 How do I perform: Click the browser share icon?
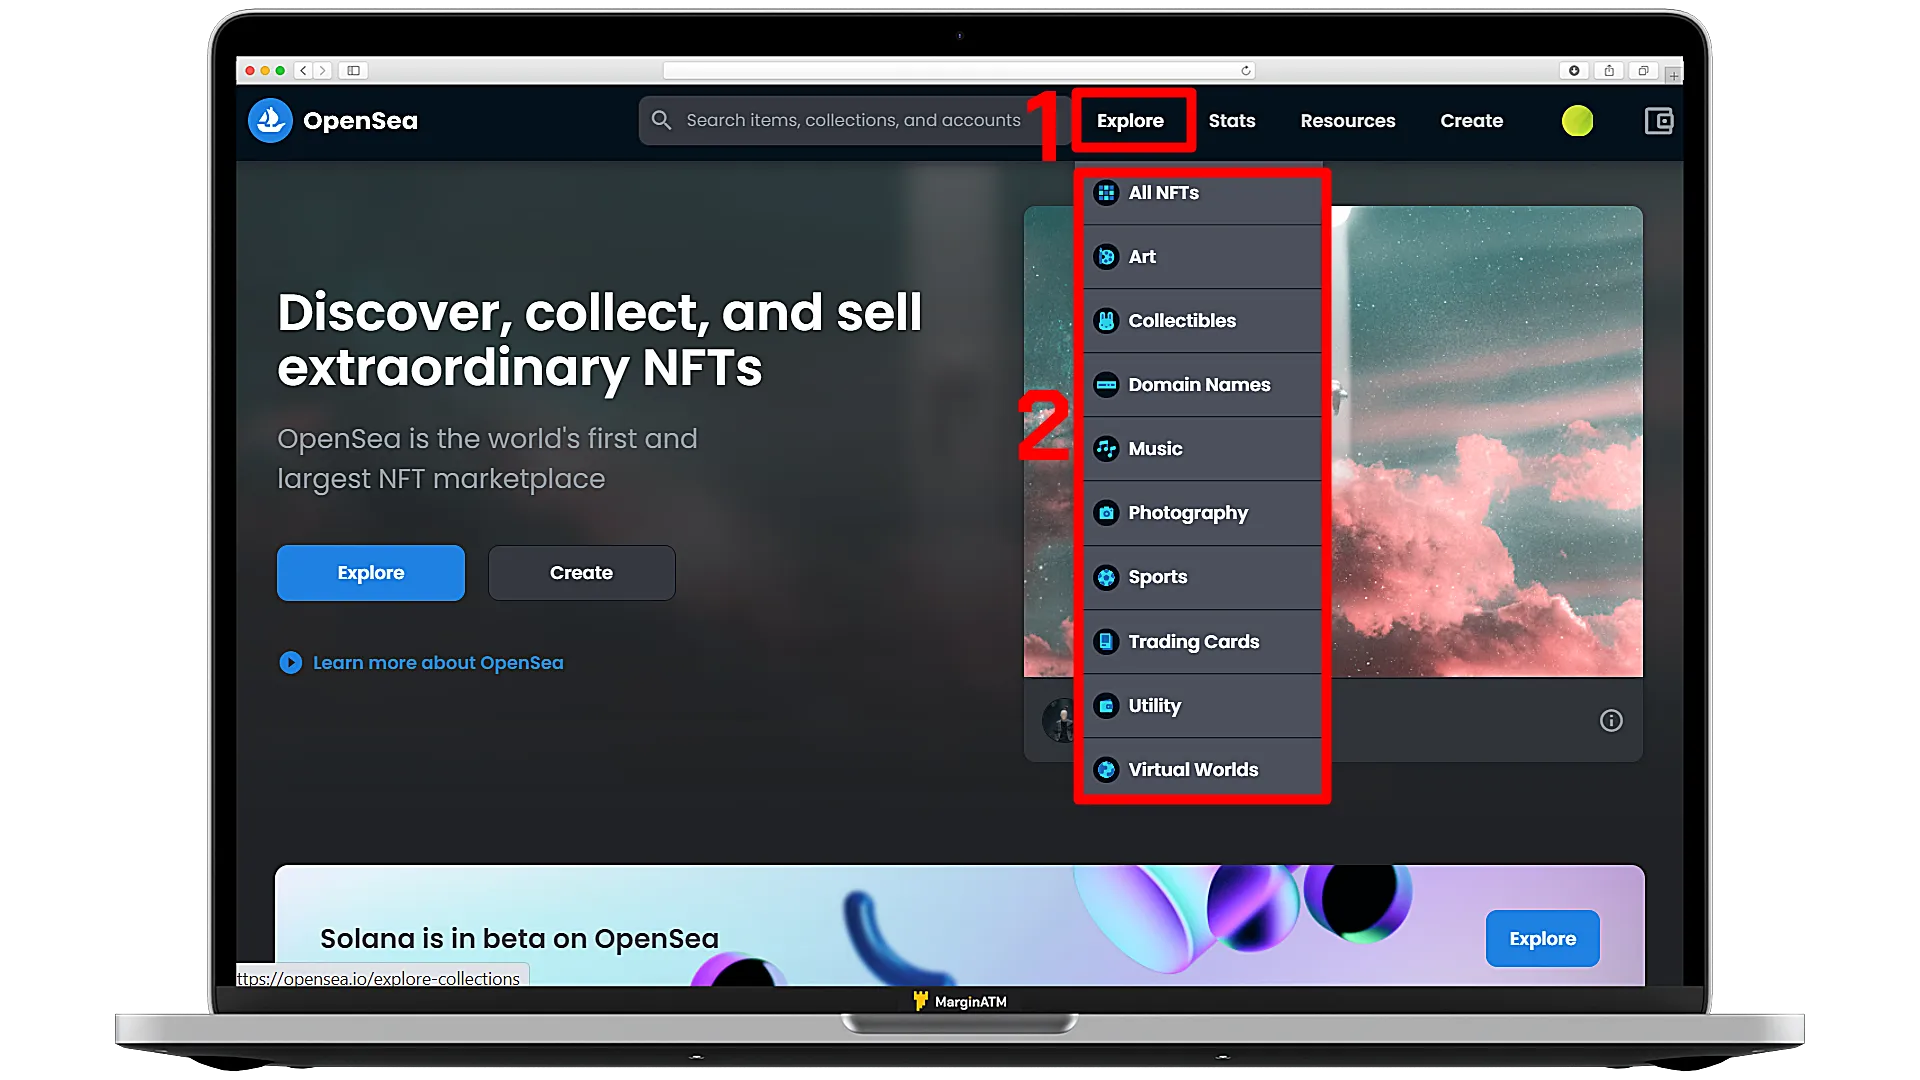[x=1609, y=71]
